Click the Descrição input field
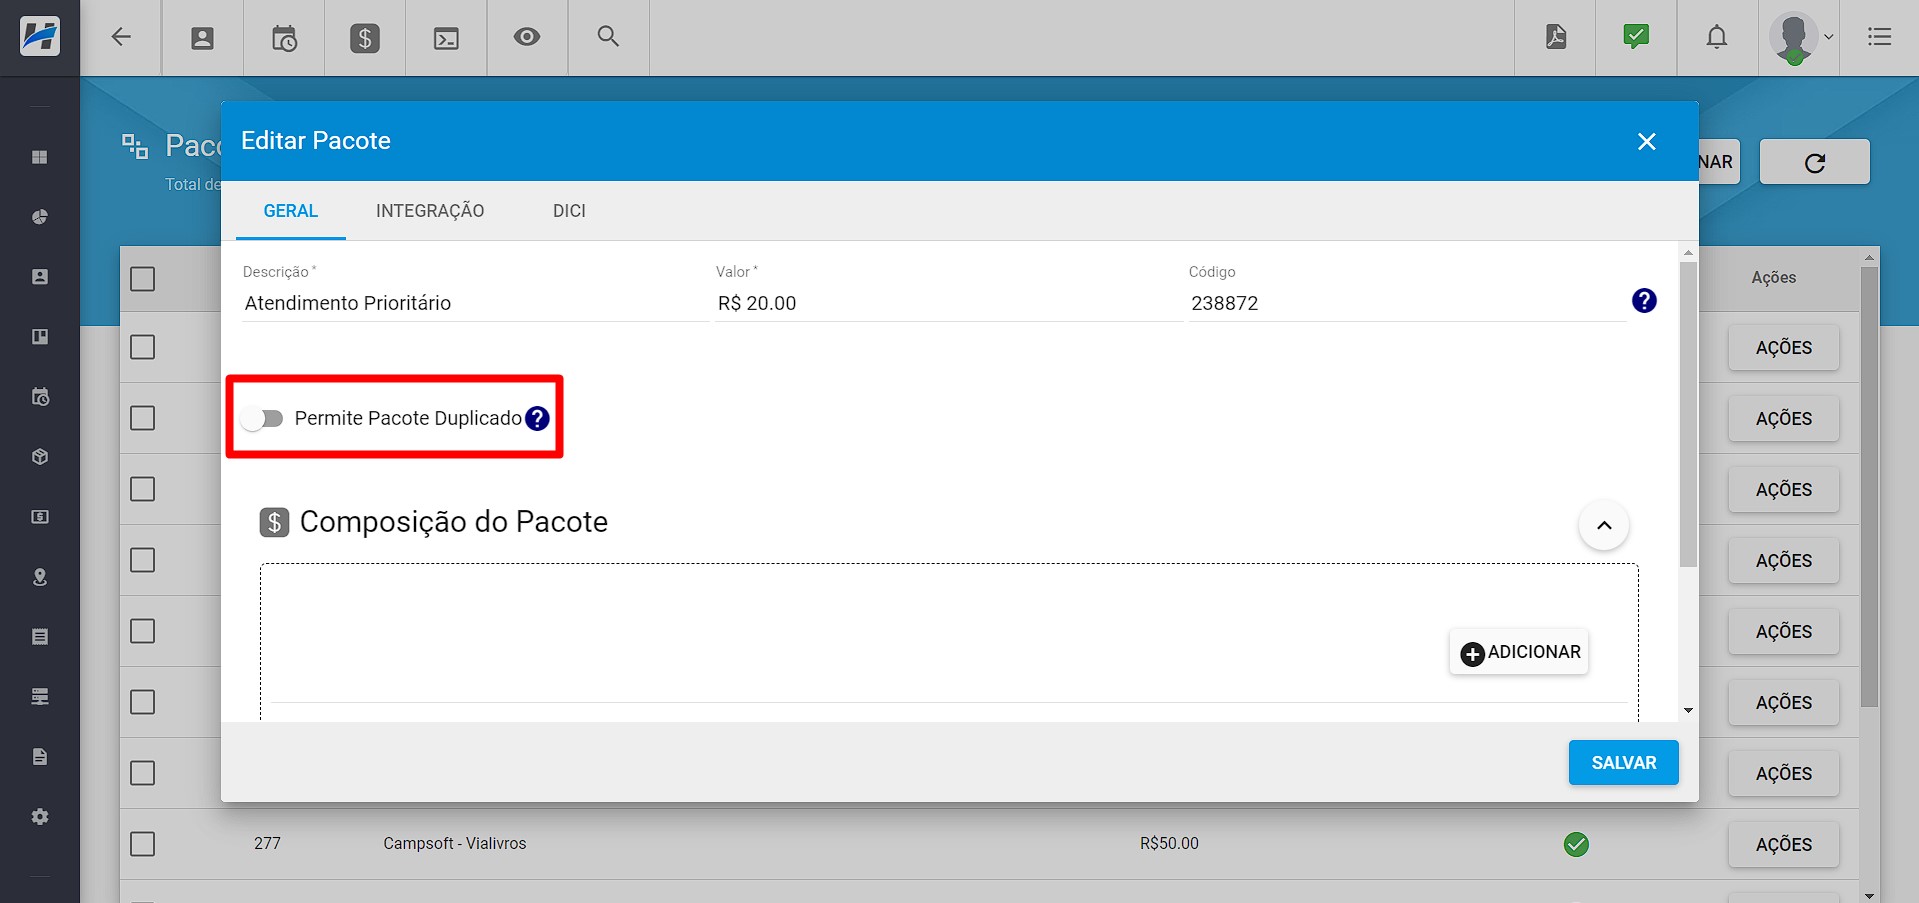The height and width of the screenshot is (903, 1919). (475, 303)
